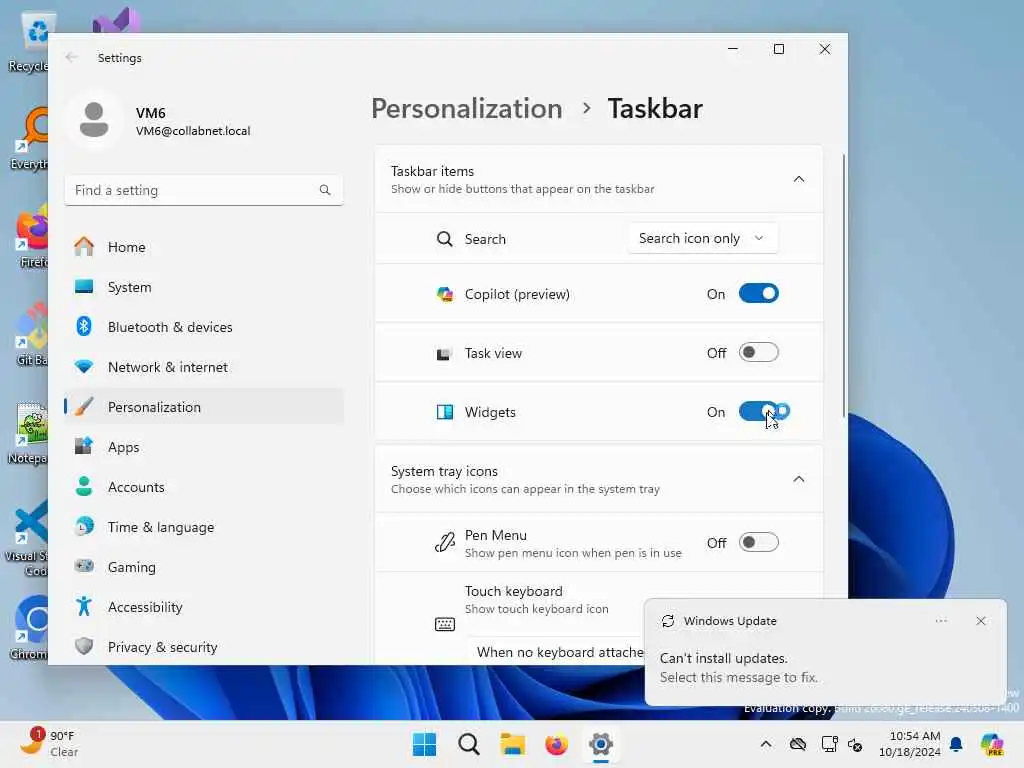
Task: Click the Firefox desktop shortcut
Action: (31, 236)
